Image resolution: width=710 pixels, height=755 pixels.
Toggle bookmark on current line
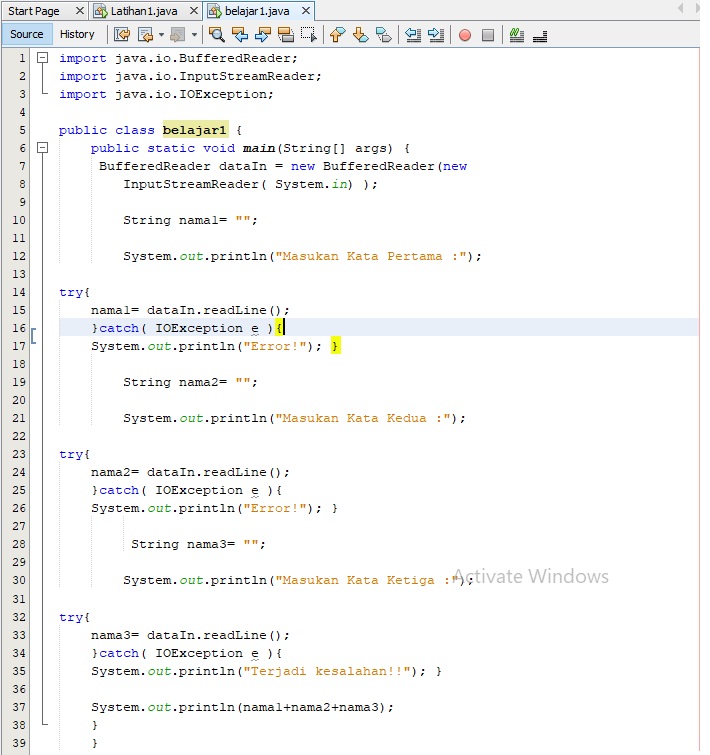tap(384, 35)
